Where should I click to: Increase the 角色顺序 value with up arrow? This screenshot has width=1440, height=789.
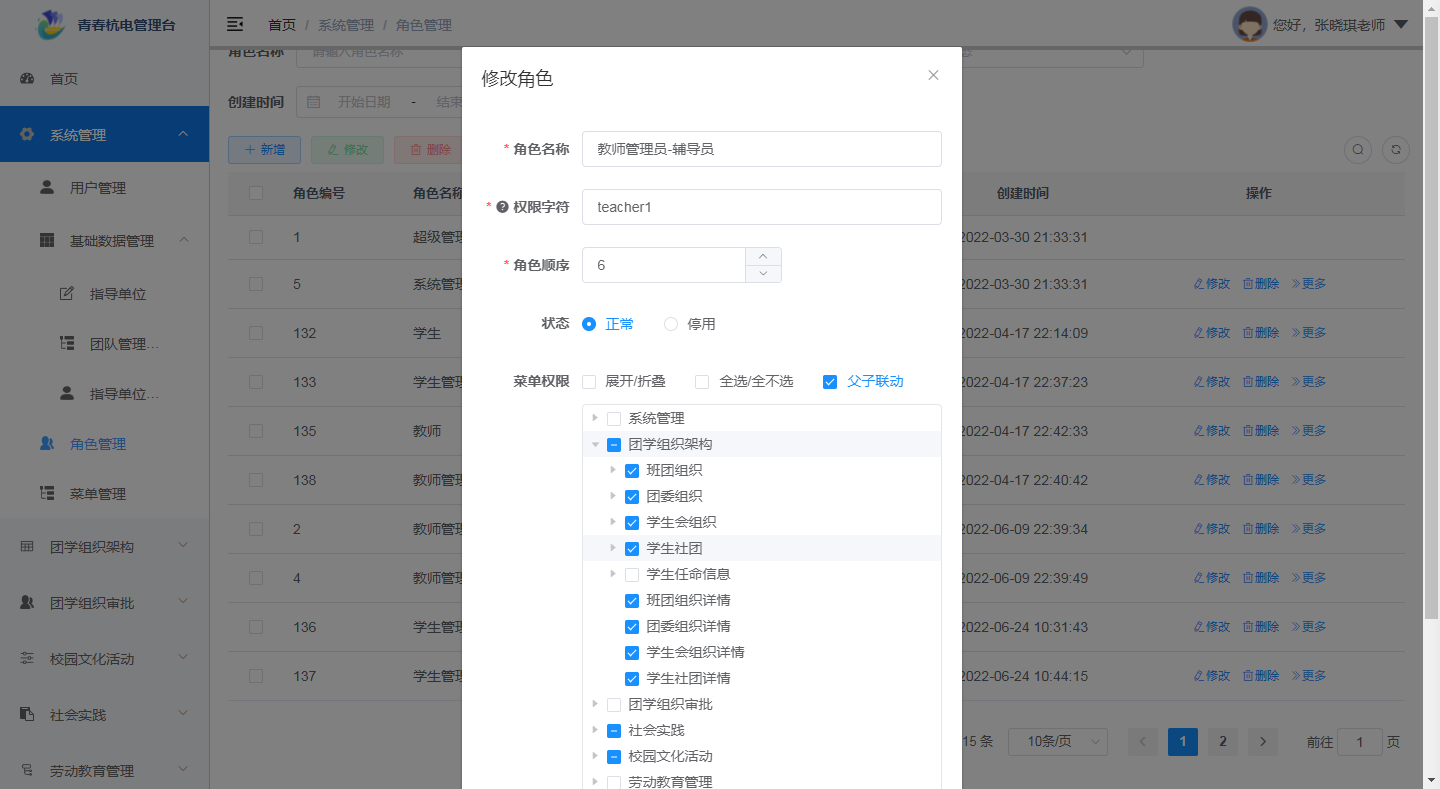(763, 256)
